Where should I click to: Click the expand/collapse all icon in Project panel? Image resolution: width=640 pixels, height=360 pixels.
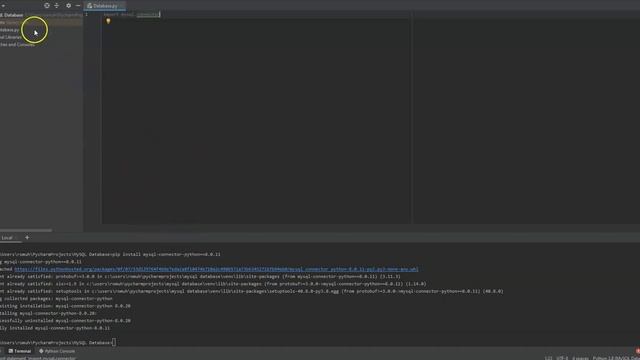[57, 6]
